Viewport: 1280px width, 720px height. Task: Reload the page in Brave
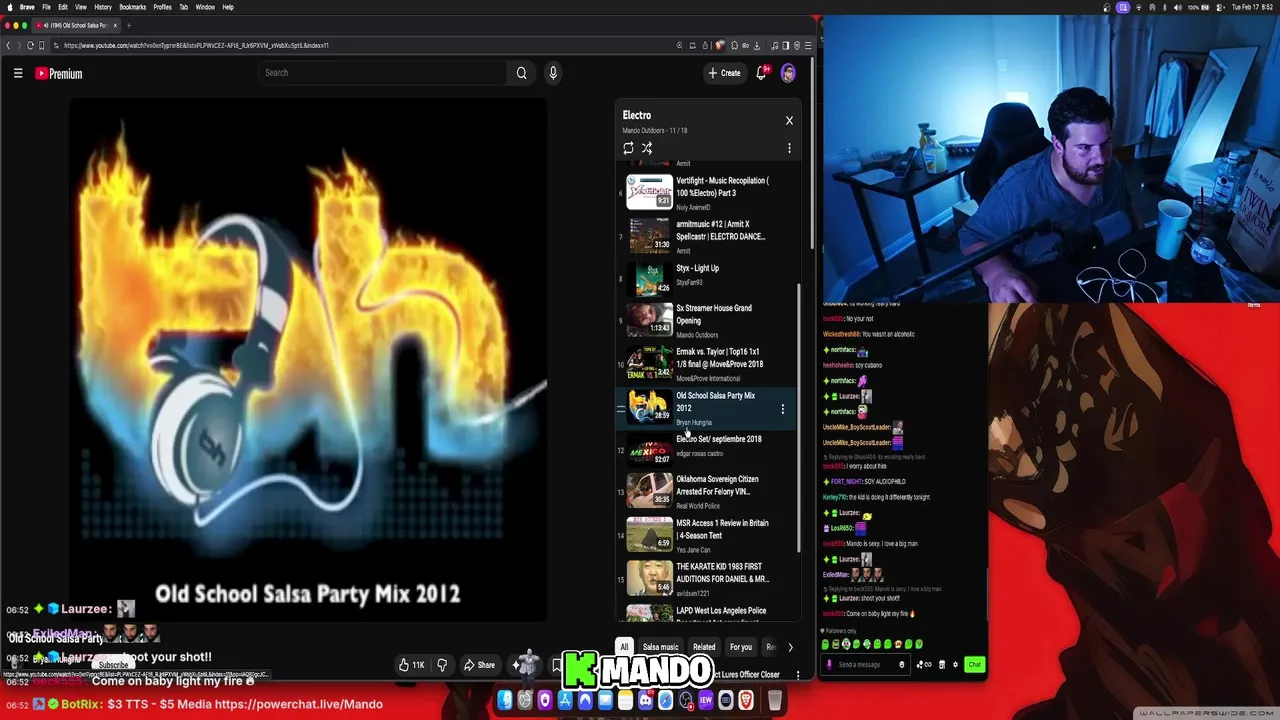coord(30,45)
